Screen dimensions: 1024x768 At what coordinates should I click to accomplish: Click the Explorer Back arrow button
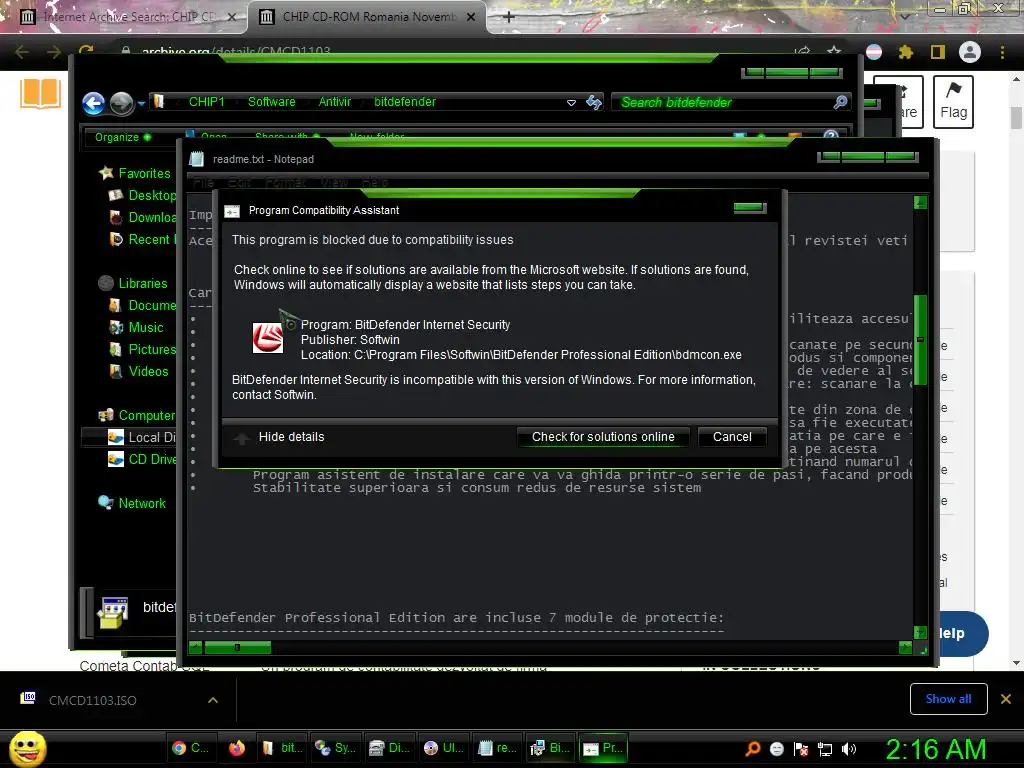(x=93, y=103)
